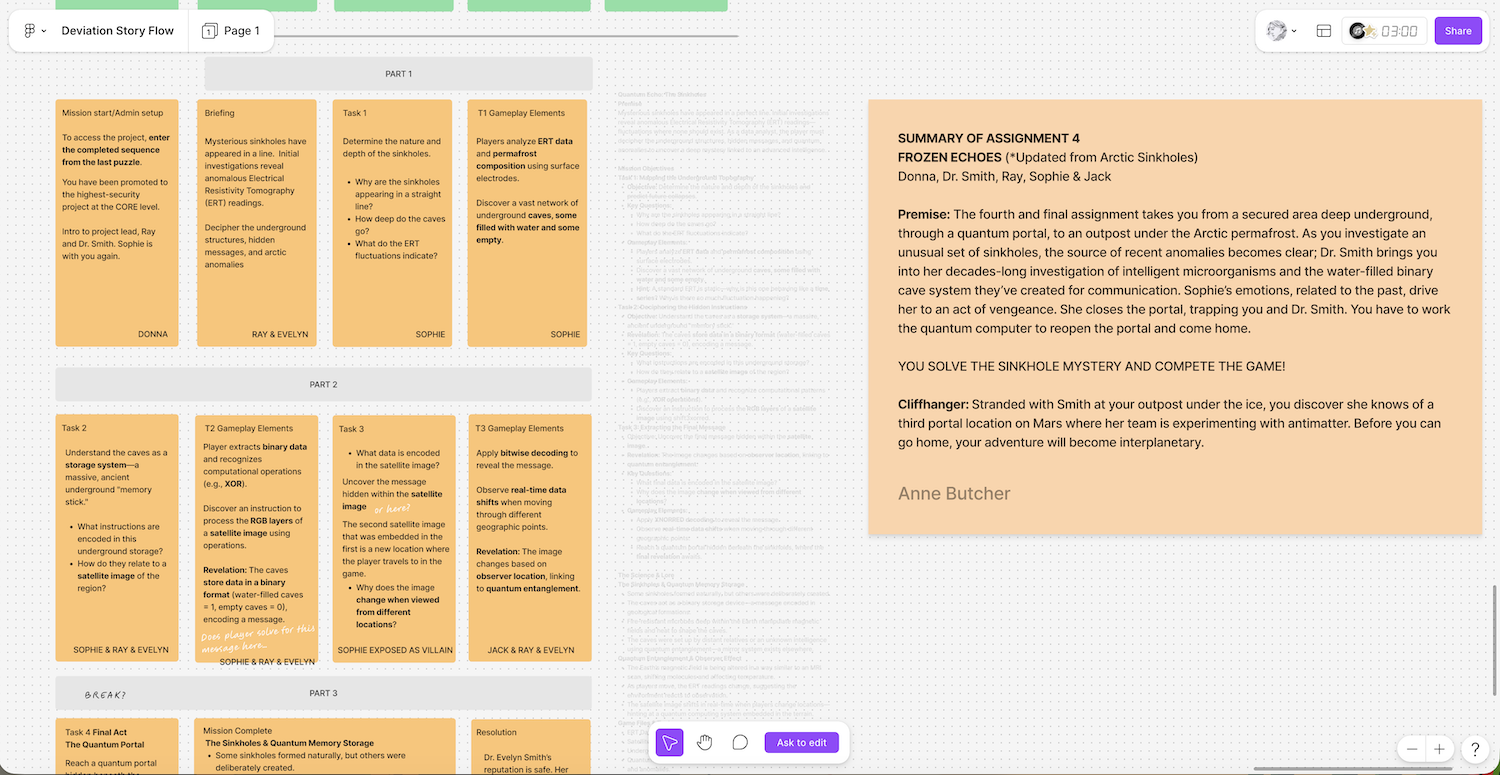Click the minimize UI layout icon
Viewport: 1500px width, 775px height.
click(1324, 31)
